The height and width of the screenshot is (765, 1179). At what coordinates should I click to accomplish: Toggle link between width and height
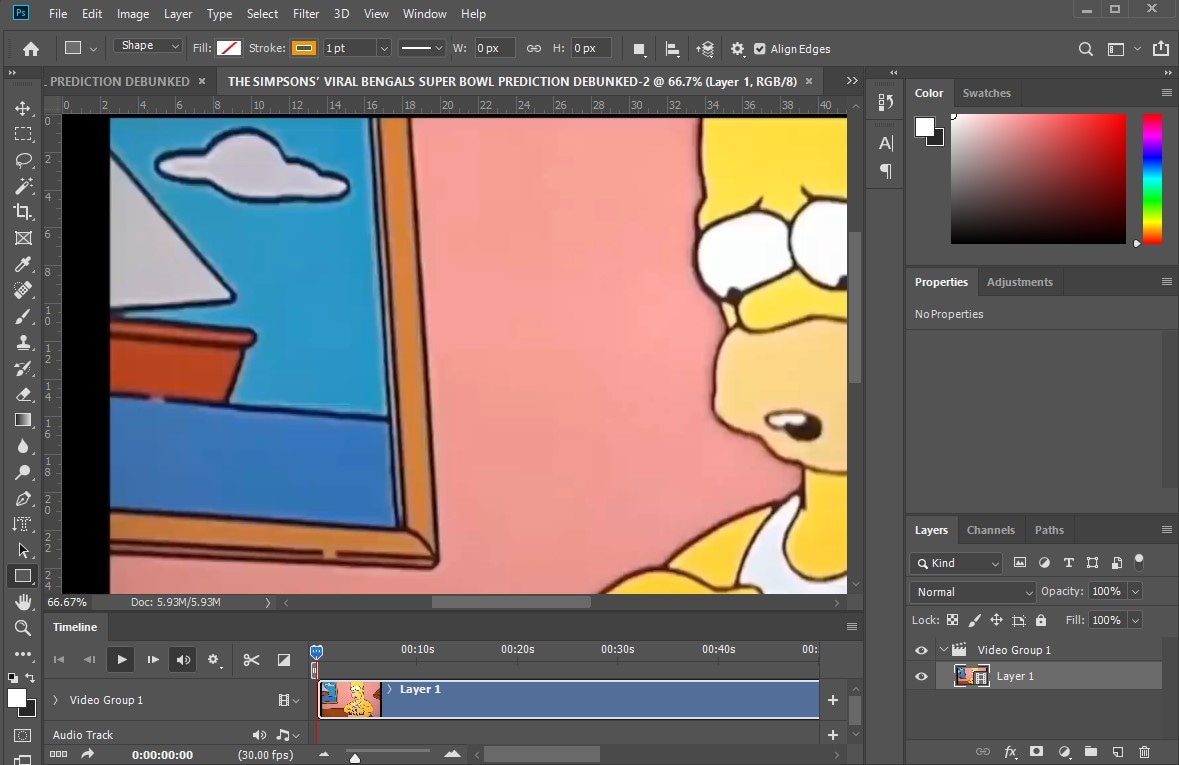pos(533,48)
